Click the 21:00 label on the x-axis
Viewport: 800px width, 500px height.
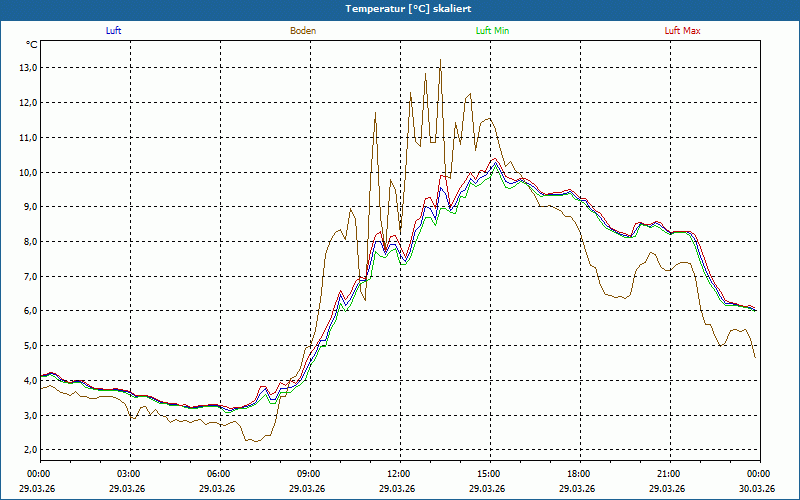(x=669, y=474)
